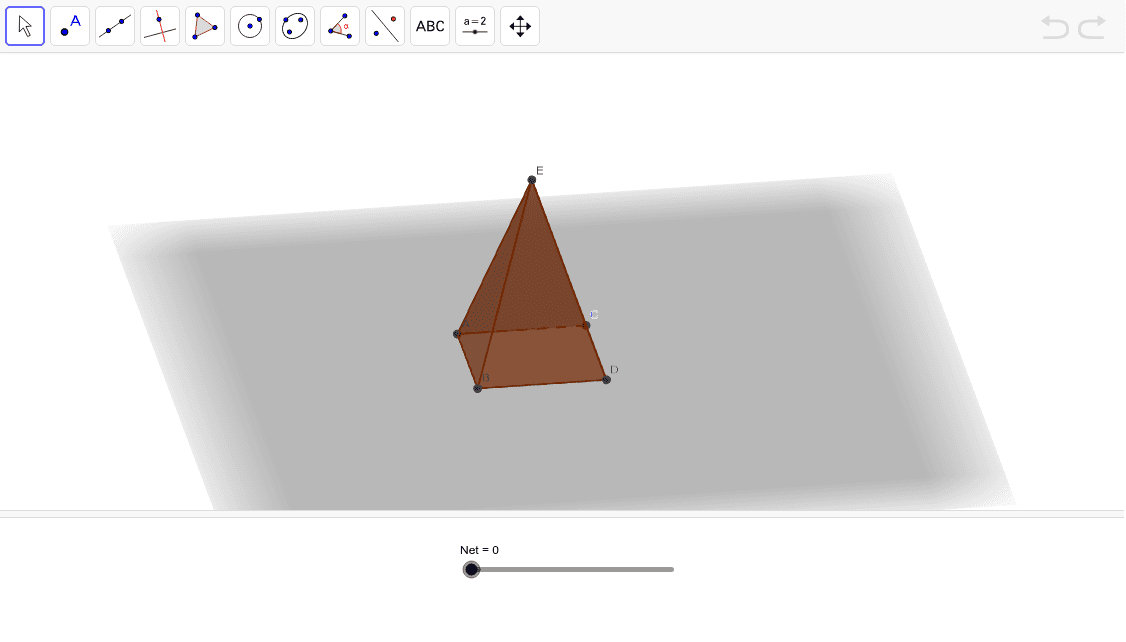
Task: Select apex point E of the pyramid
Action: click(x=532, y=180)
